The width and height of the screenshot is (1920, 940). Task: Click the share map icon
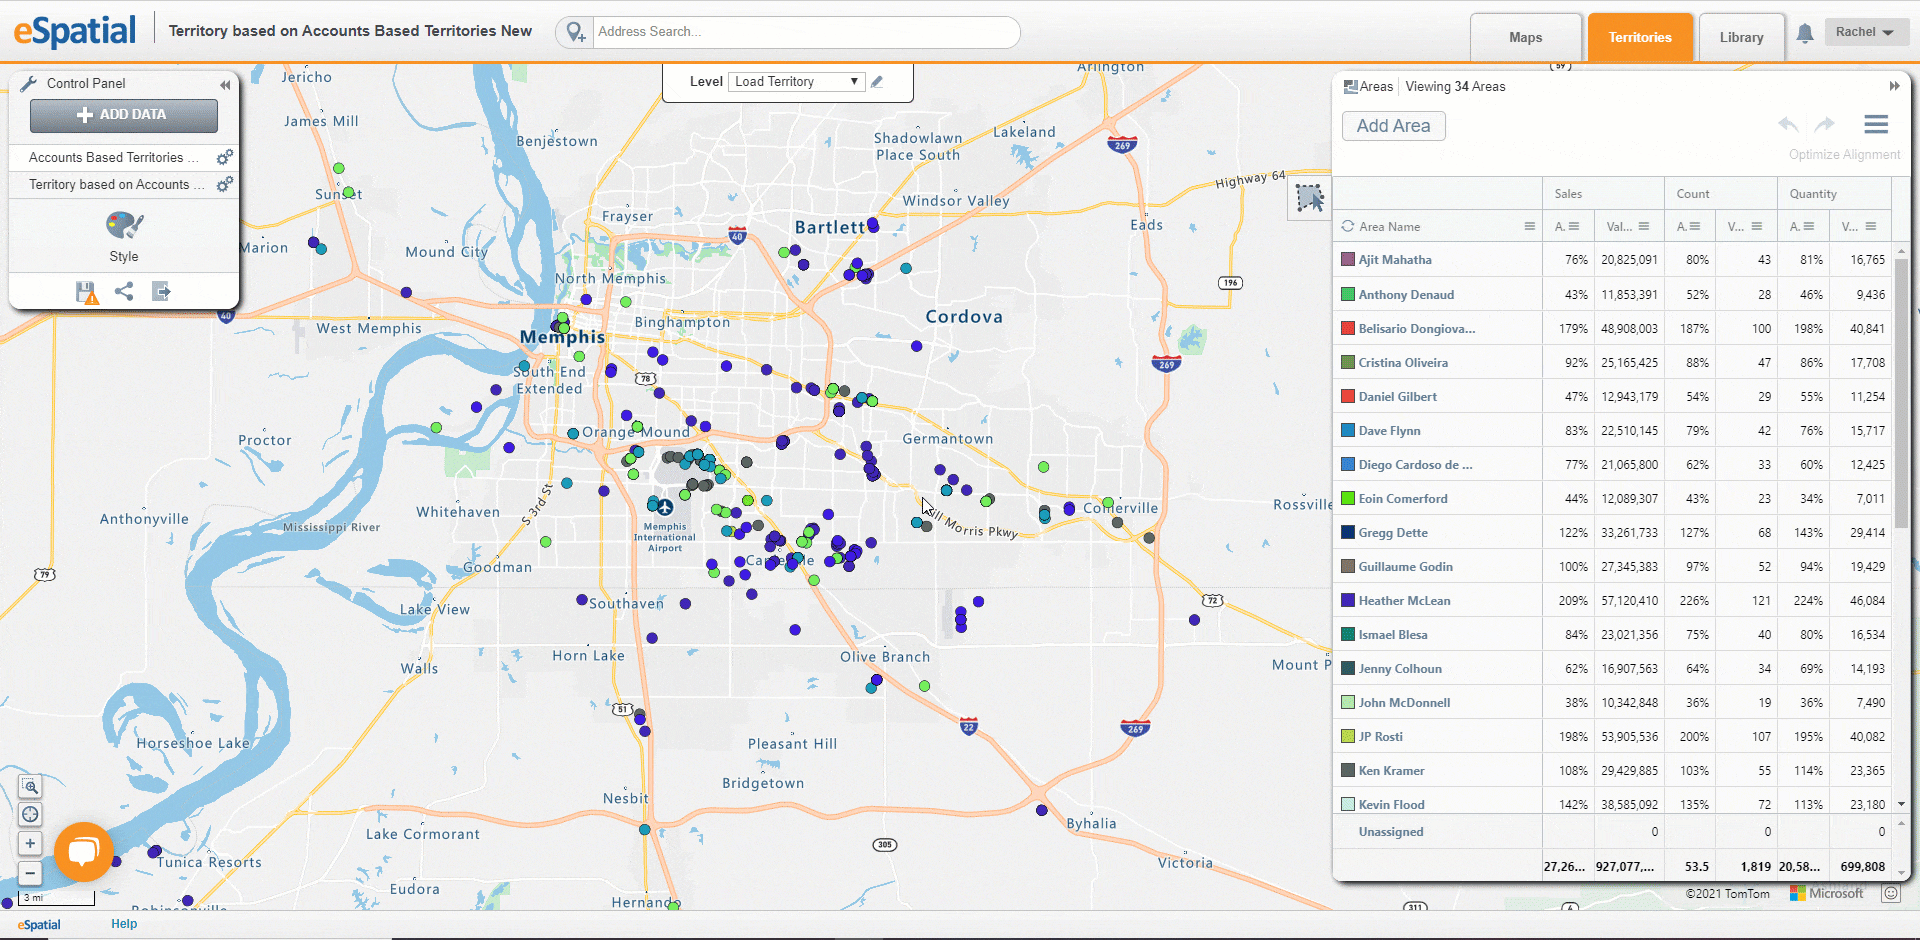tap(124, 291)
